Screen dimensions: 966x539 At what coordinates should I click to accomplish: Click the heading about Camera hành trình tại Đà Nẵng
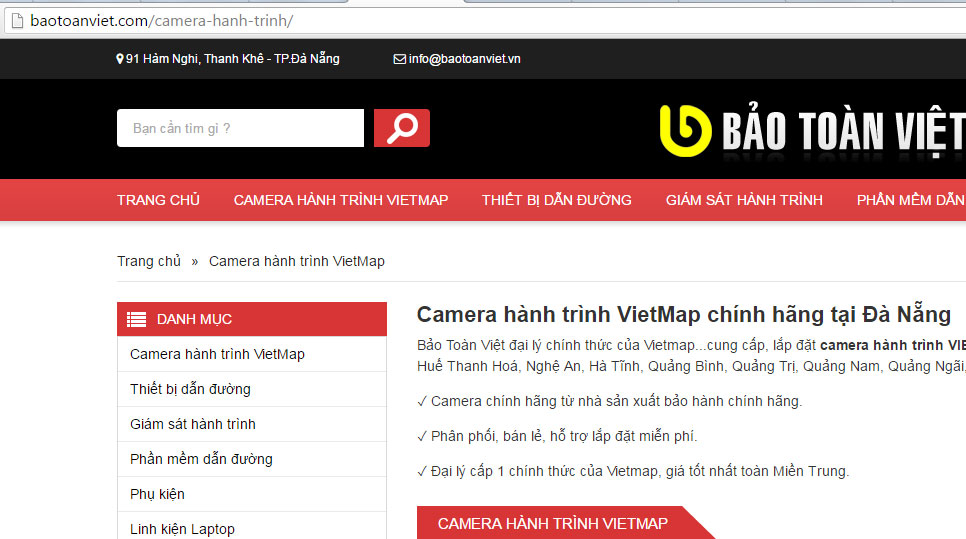pos(684,315)
